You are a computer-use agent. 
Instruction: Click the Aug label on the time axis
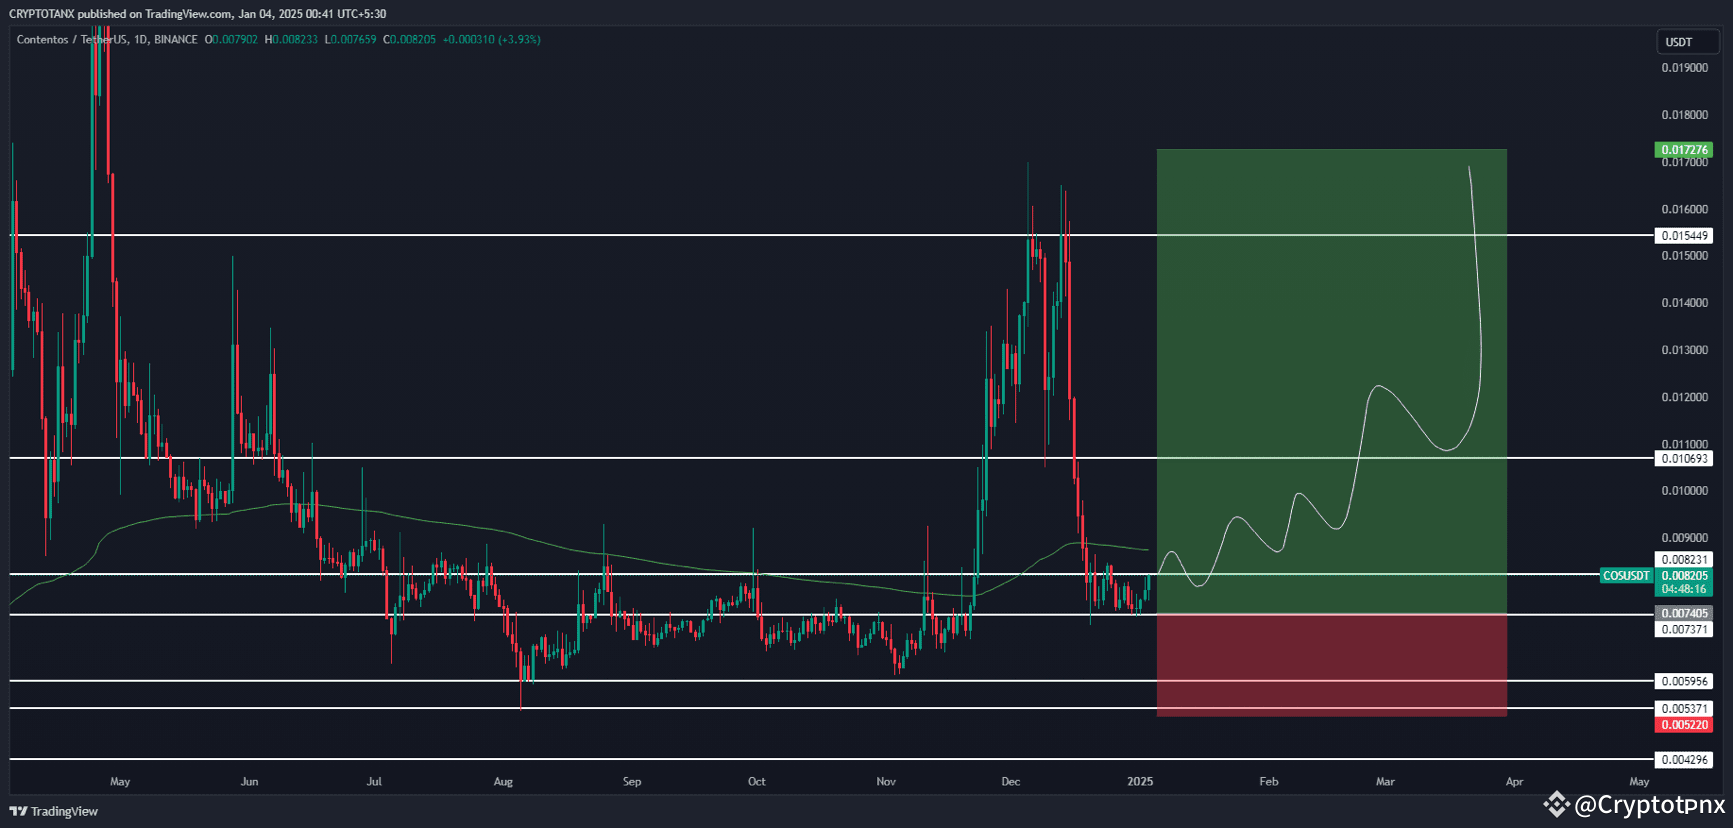(503, 782)
